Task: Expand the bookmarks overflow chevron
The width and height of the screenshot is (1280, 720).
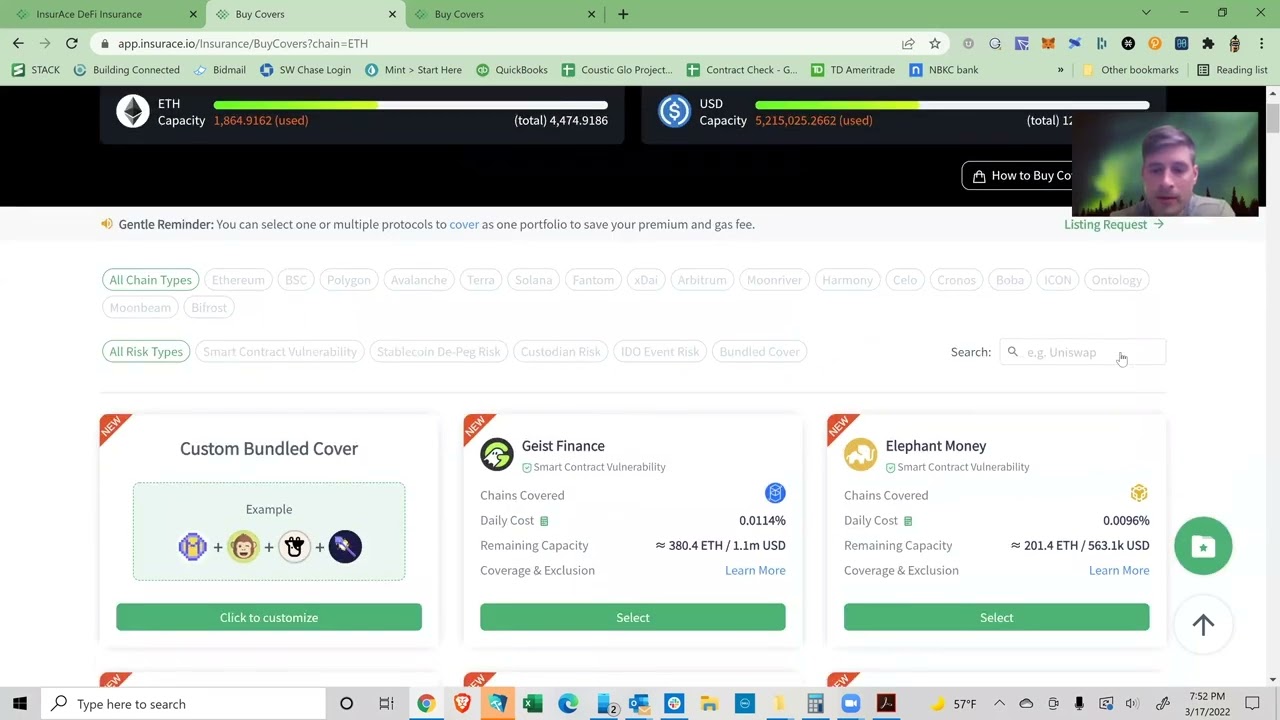Action: coord(1060,70)
